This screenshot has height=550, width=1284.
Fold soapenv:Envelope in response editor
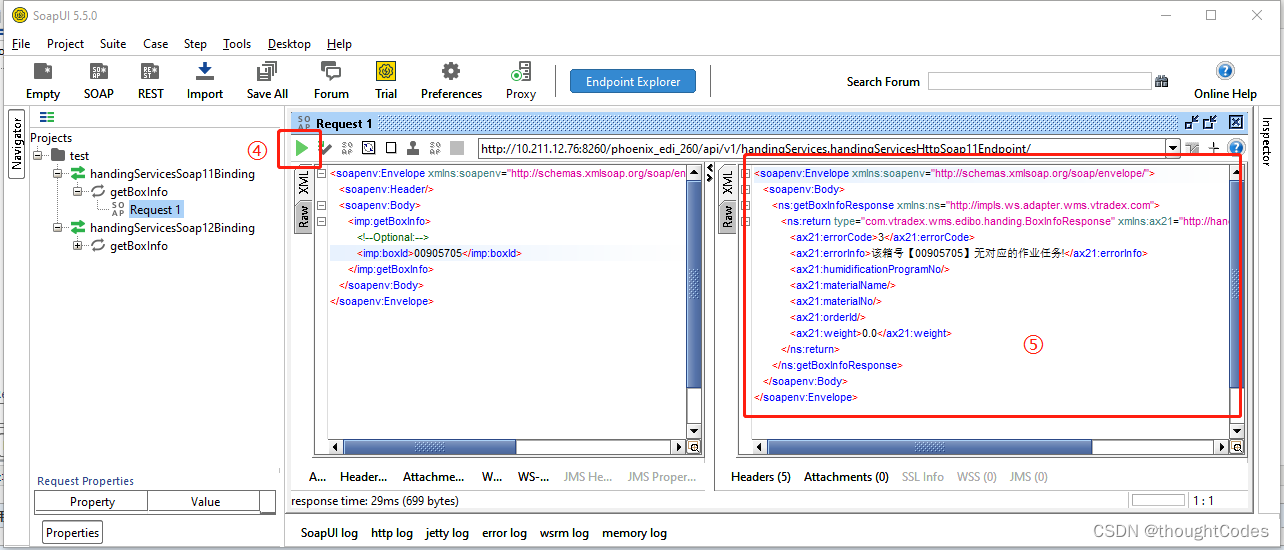coord(746,173)
